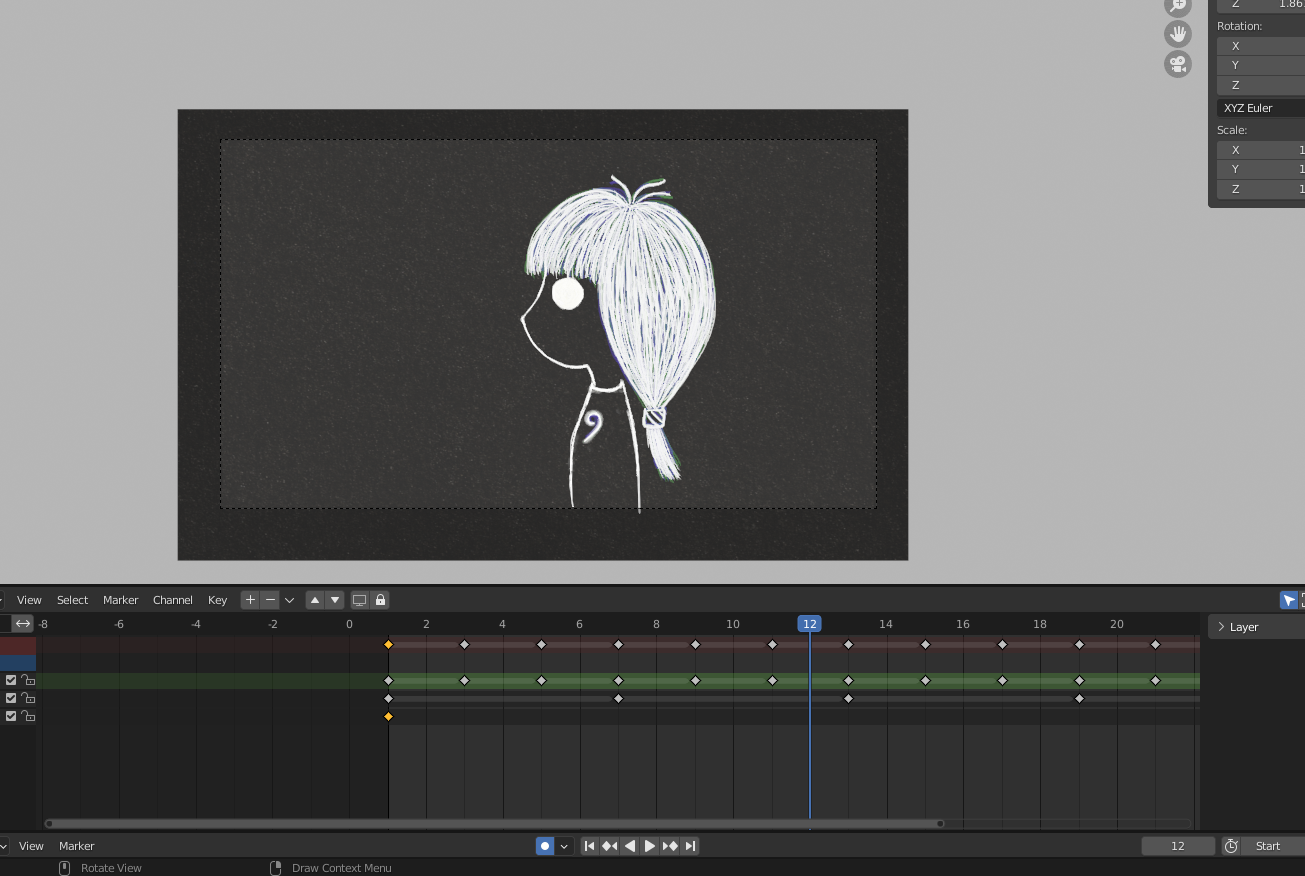Screen dimensions: 1305x876
Task: Move layer up with the up arrow
Action: pyautogui.click(x=315, y=600)
